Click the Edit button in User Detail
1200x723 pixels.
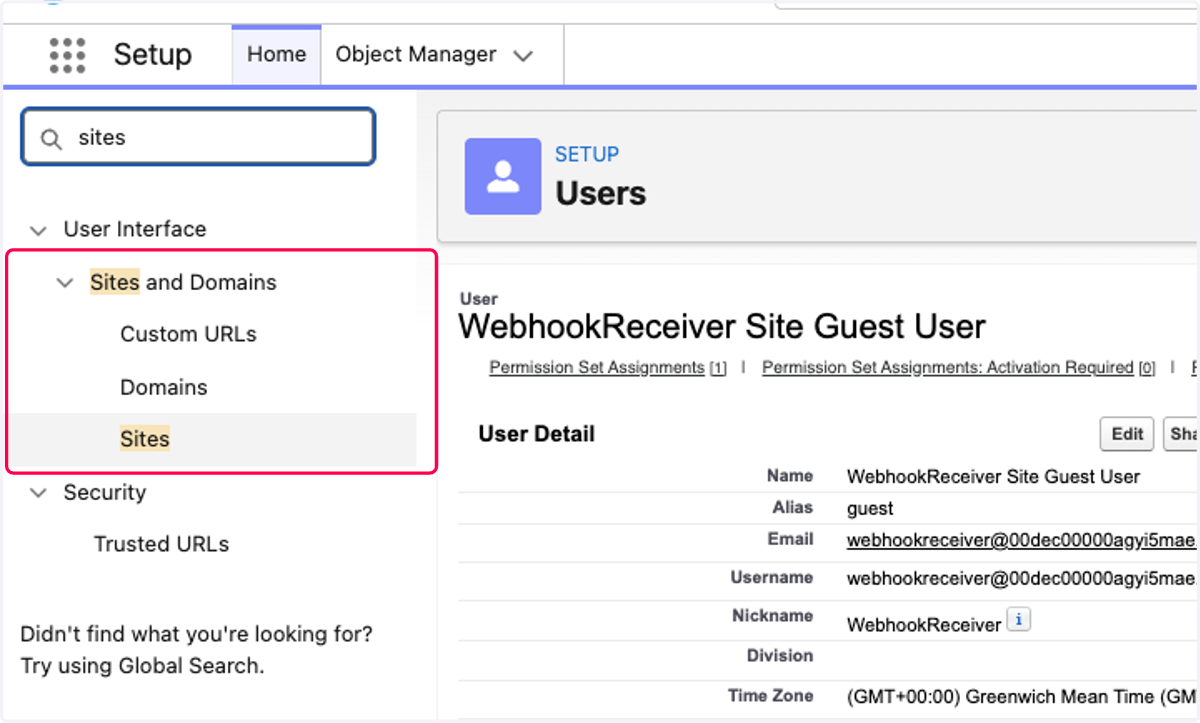1127,434
